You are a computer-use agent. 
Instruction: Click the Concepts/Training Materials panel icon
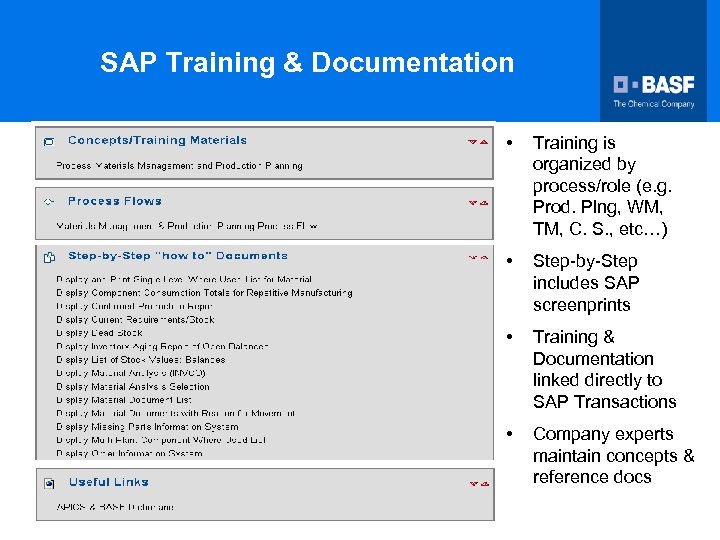[x=49, y=141]
